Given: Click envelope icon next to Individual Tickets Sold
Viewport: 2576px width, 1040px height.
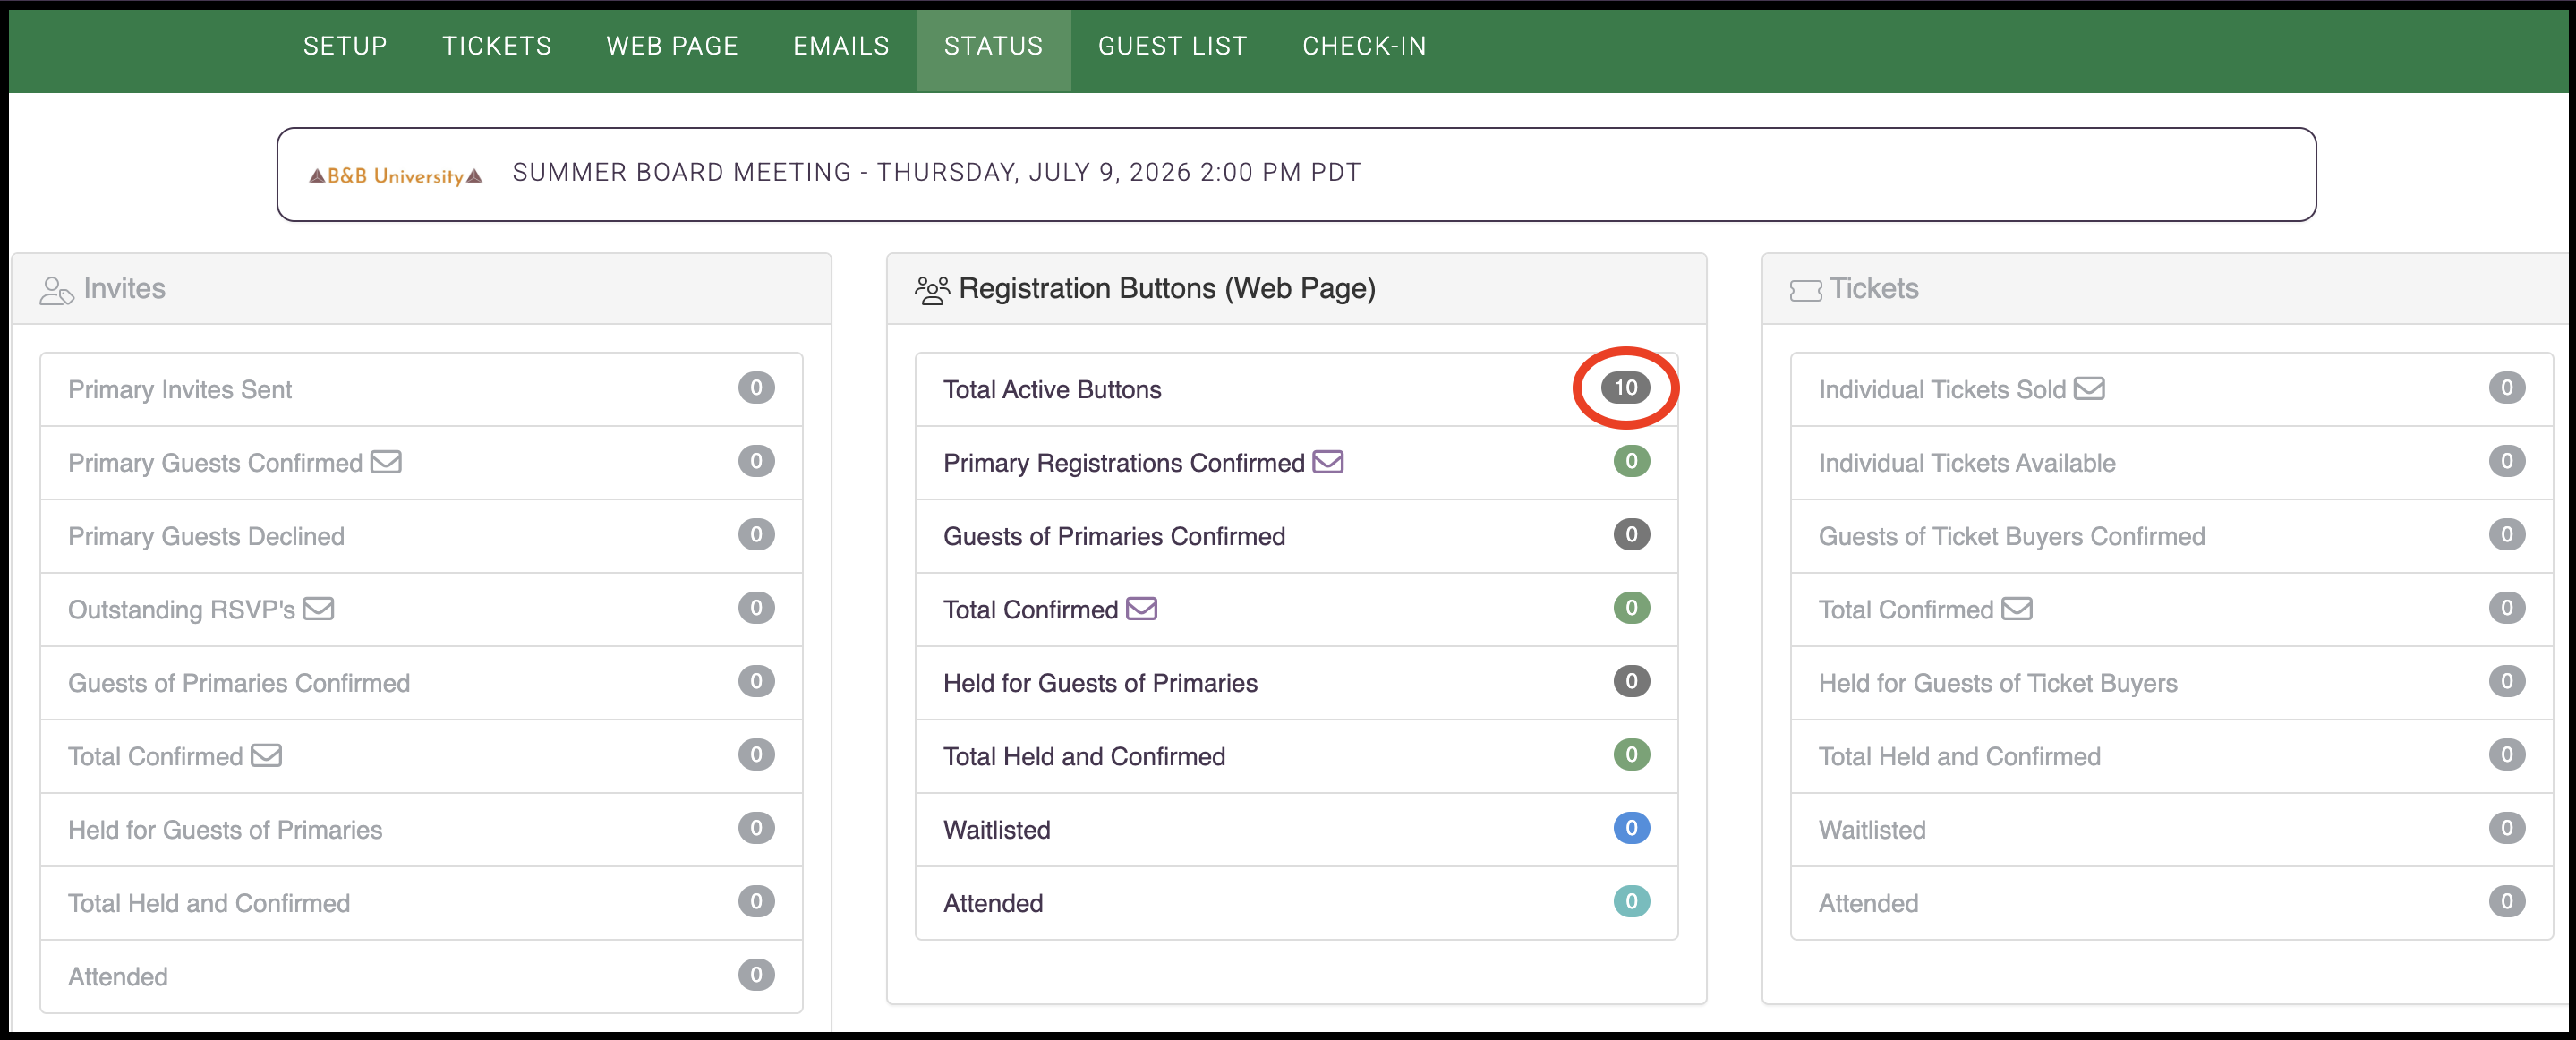Looking at the screenshot, I should point(2089,388).
